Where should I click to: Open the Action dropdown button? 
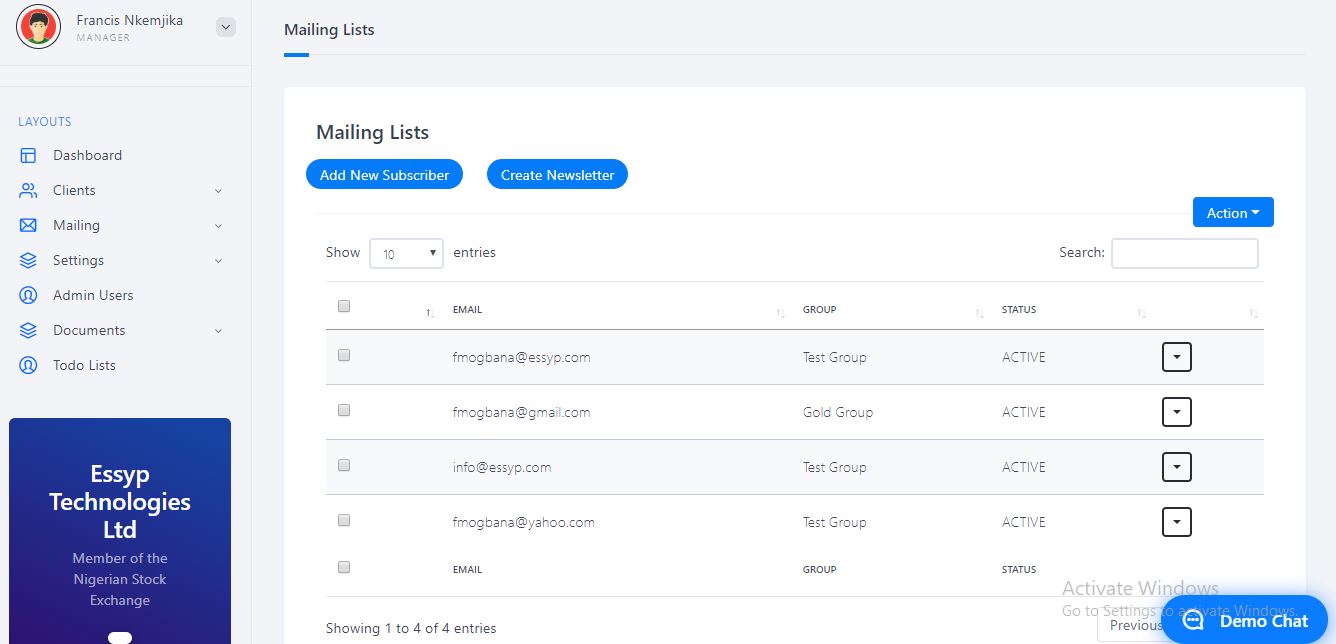click(1233, 212)
